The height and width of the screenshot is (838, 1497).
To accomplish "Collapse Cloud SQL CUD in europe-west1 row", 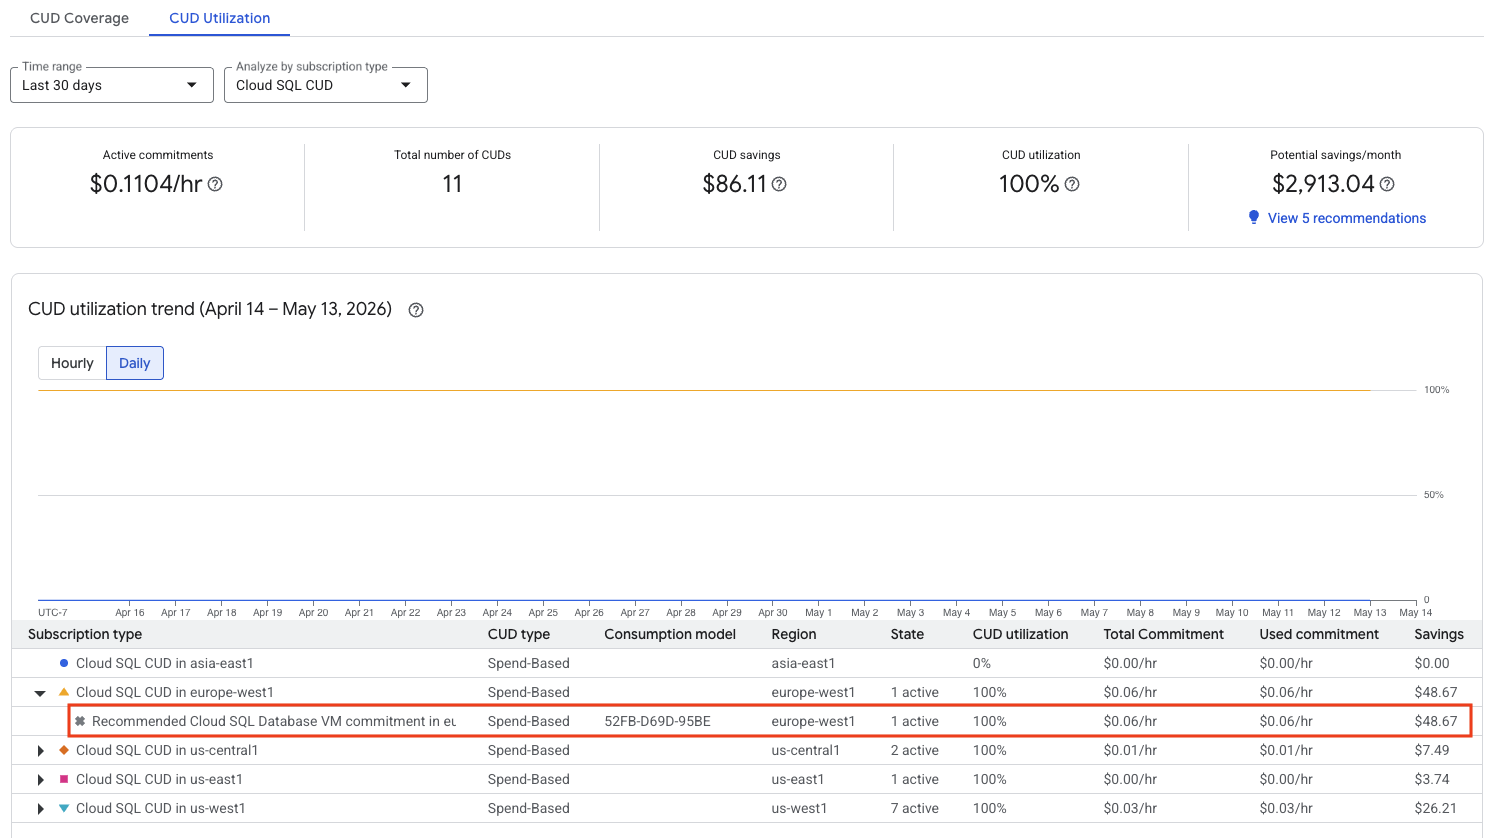I will tap(40, 693).
